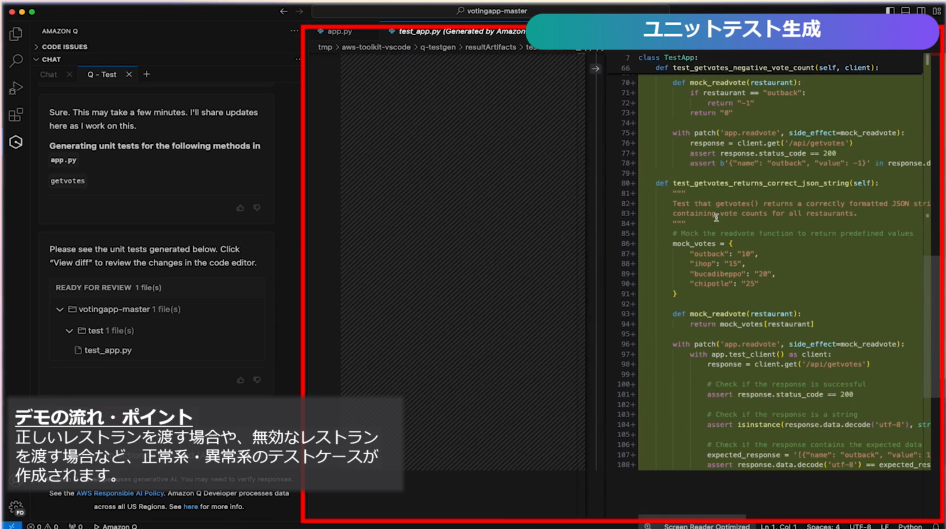The image size is (946, 529).
Task: Click line 86 'mock_votes = {' in editor
Action: click(703, 244)
